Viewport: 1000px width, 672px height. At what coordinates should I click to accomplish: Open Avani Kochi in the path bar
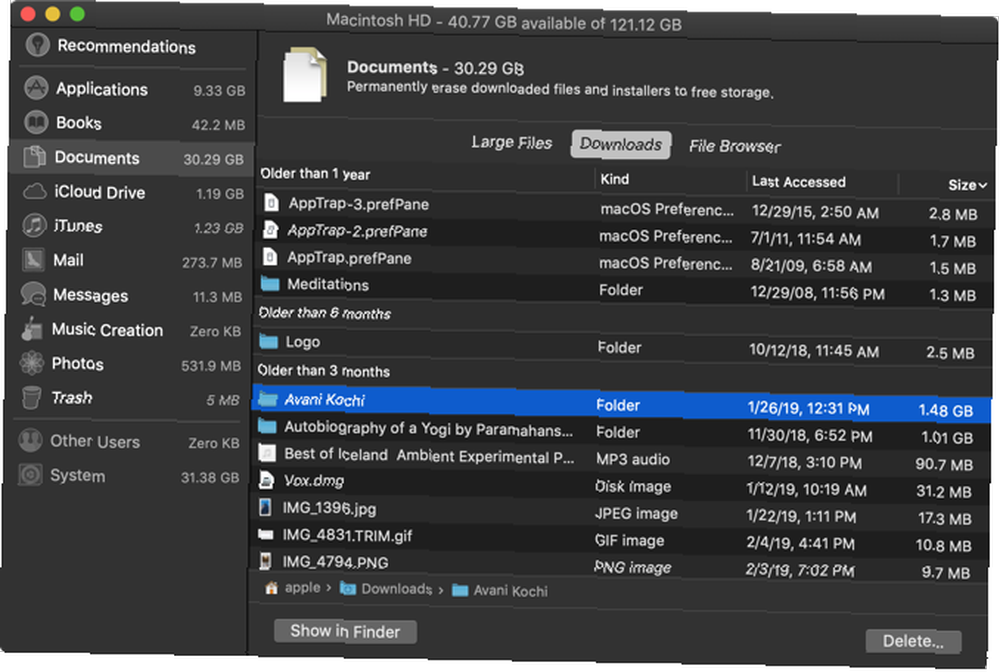[x=499, y=590]
